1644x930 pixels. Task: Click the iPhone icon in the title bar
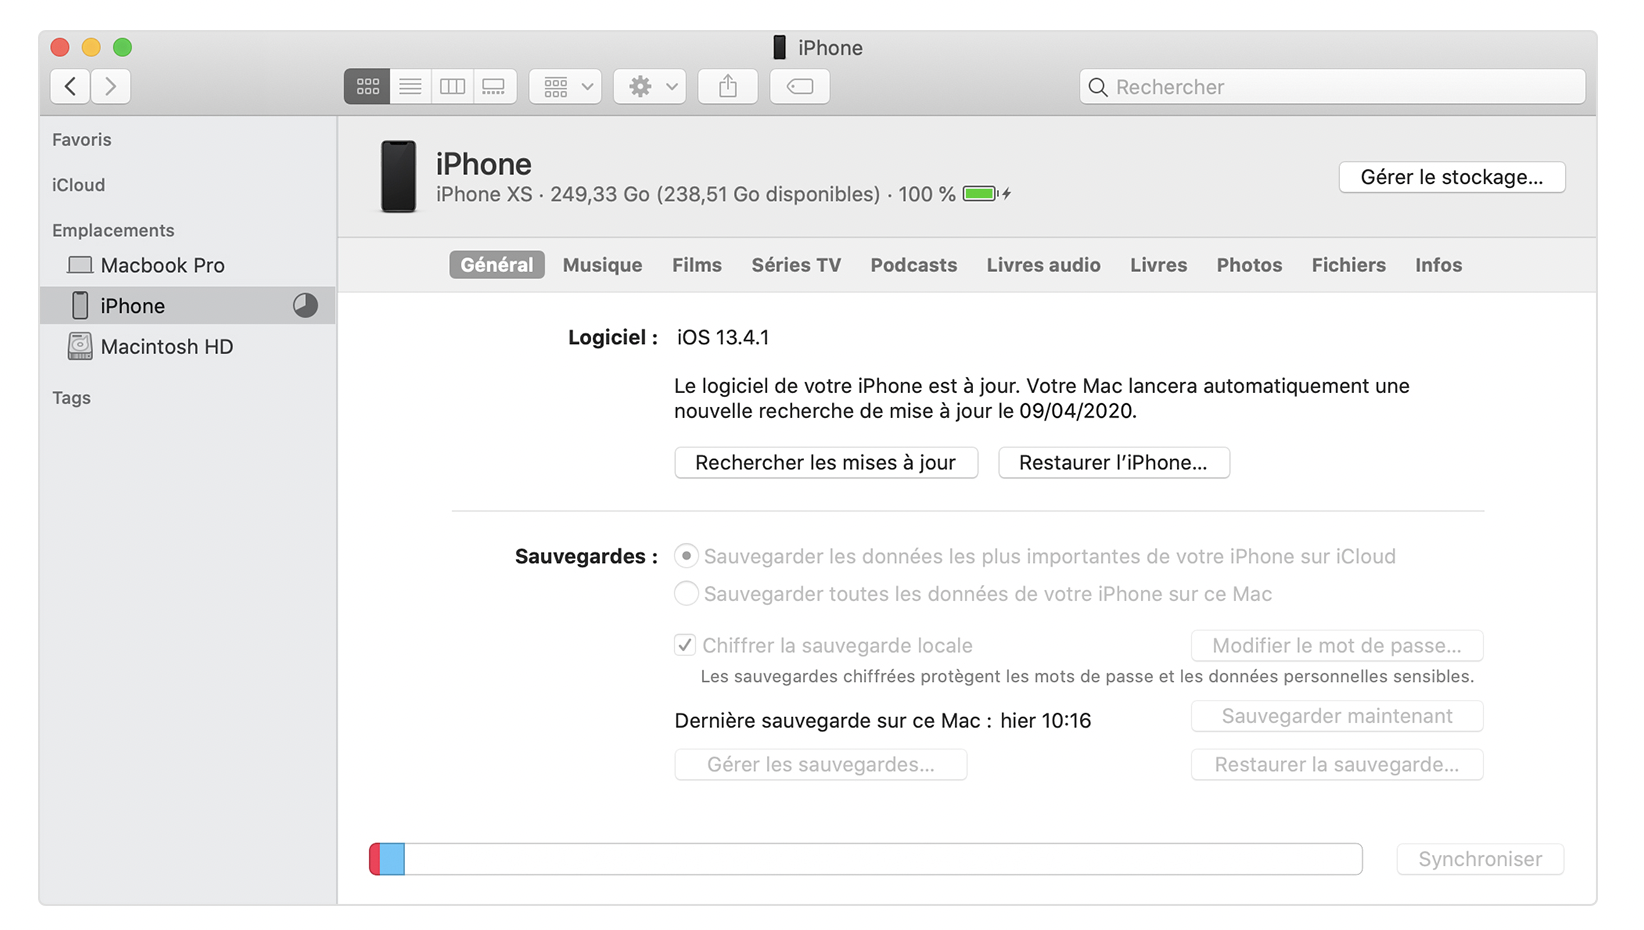tap(780, 48)
